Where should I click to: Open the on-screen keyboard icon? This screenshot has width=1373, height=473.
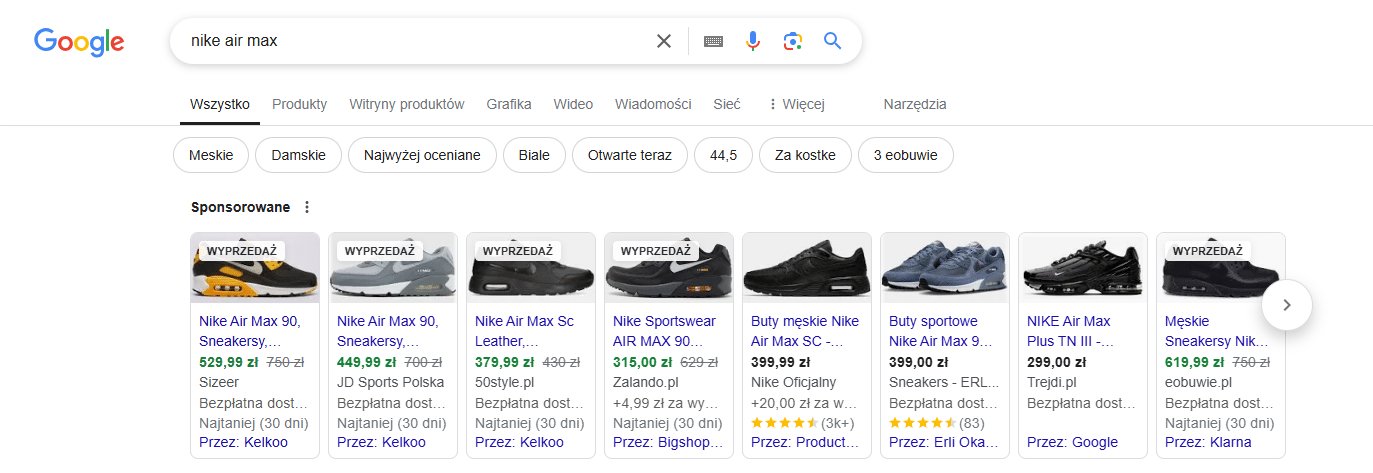pyautogui.click(x=713, y=41)
